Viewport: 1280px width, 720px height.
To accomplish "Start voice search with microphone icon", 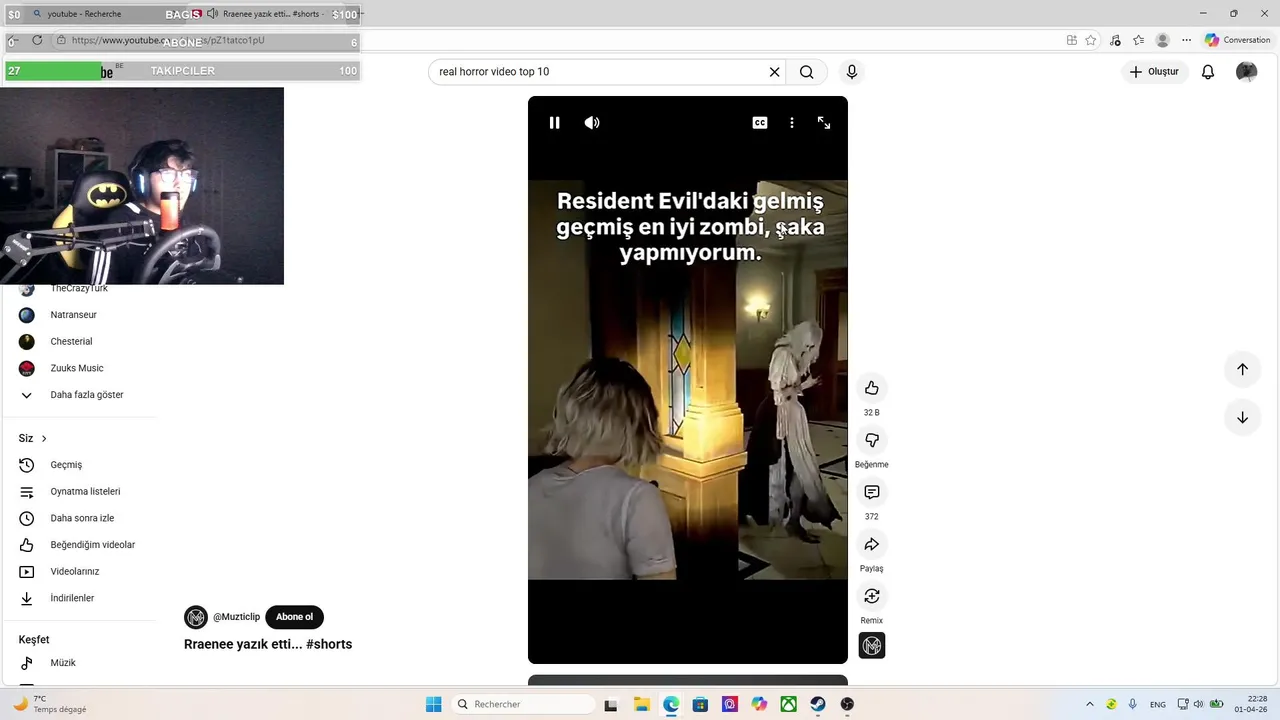I will (852, 72).
